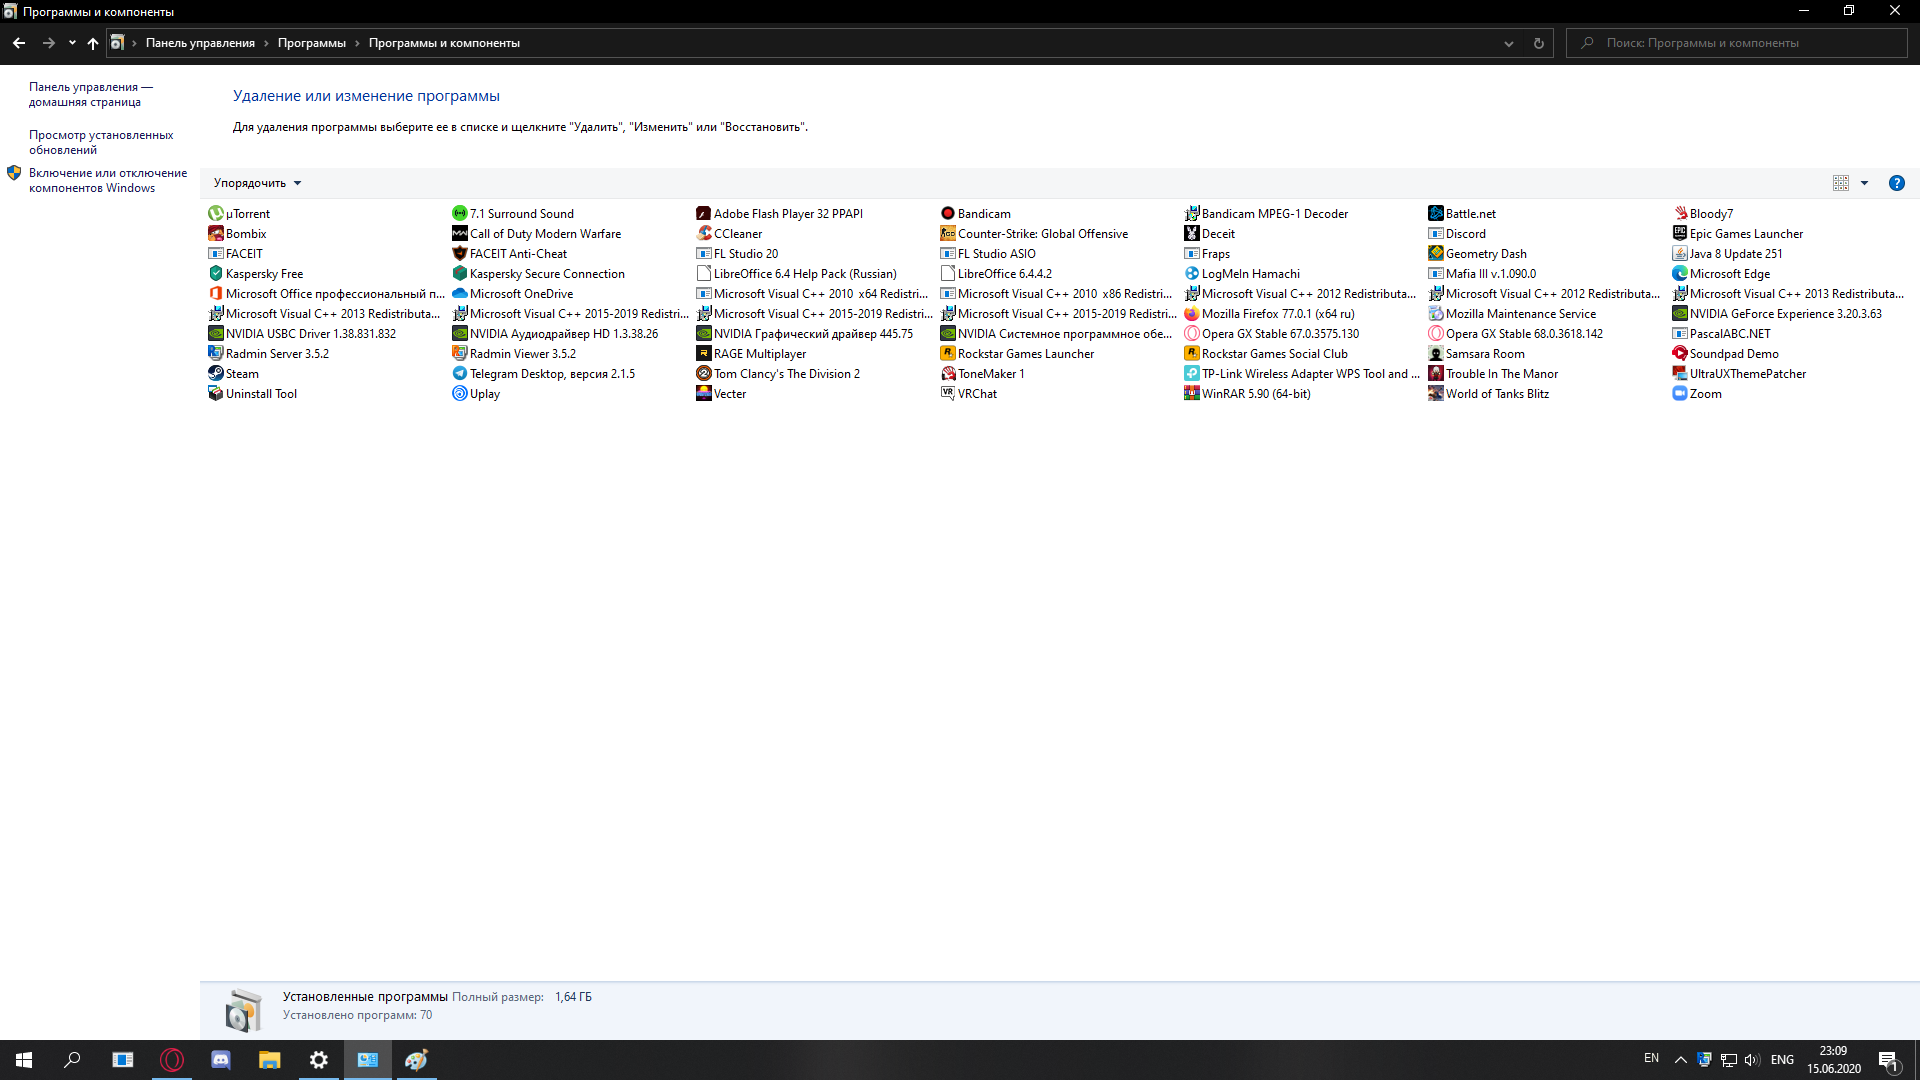
Task: Open the Windows Start menu
Action: click(24, 1060)
